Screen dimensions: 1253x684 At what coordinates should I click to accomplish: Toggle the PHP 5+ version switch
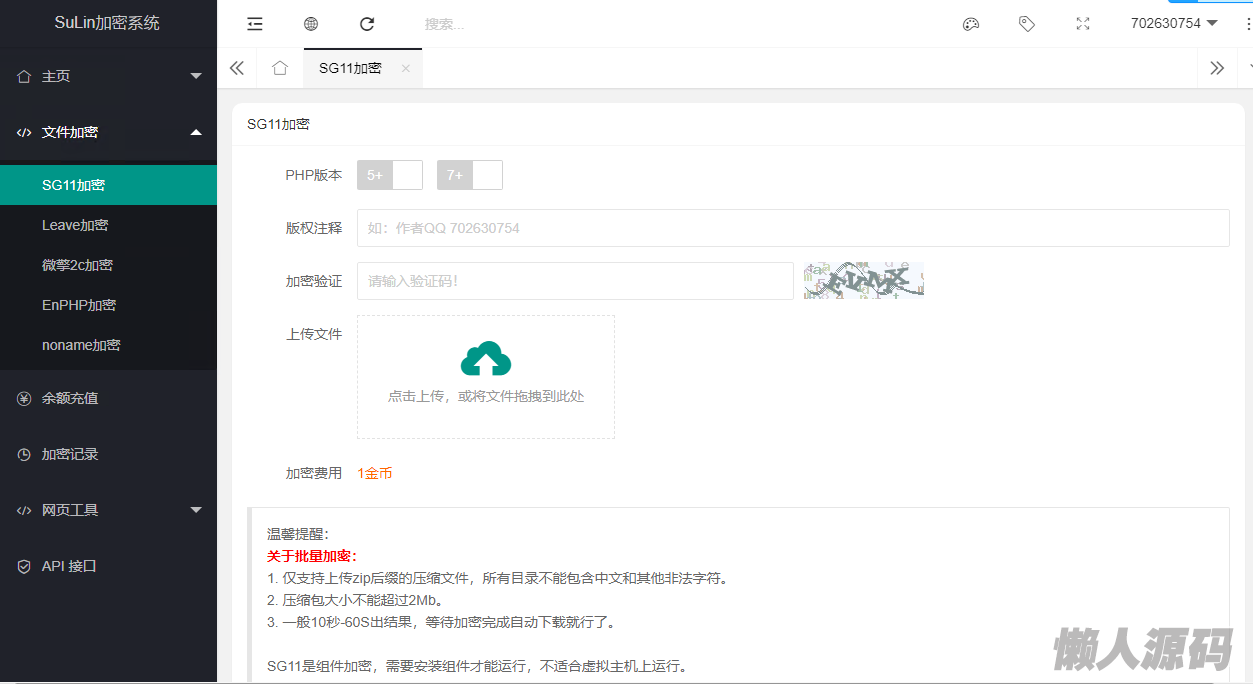pyautogui.click(x=390, y=175)
